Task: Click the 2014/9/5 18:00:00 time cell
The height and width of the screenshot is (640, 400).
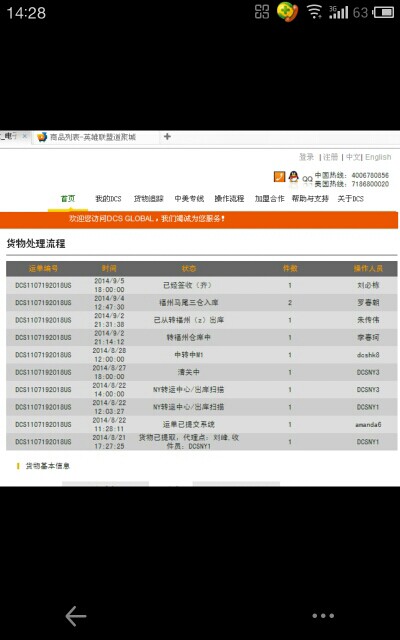Action: coord(109,285)
